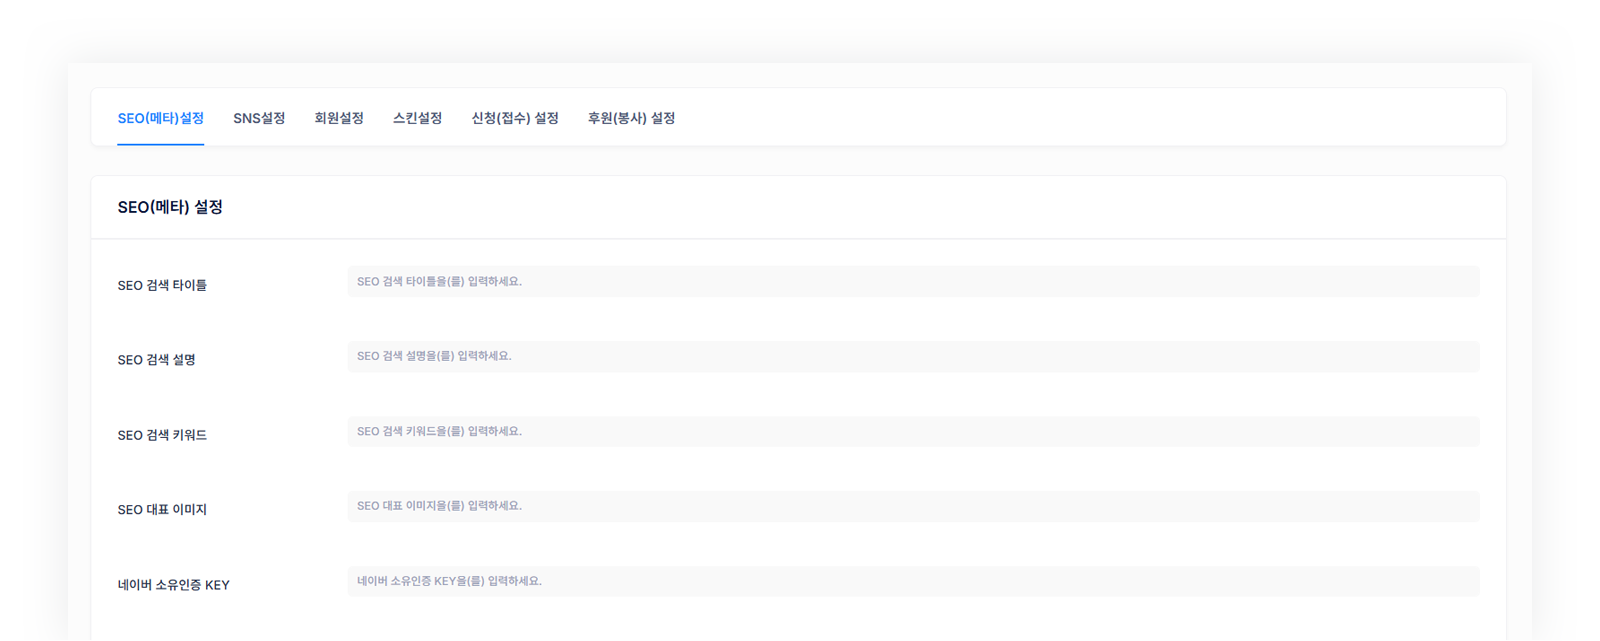Click the SEO(메타) 설정 section heading

(x=170, y=207)
